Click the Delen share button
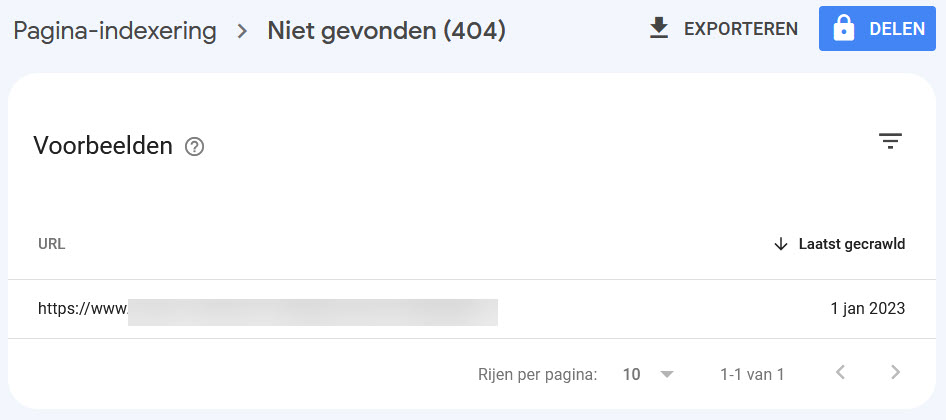 [877, 28]
